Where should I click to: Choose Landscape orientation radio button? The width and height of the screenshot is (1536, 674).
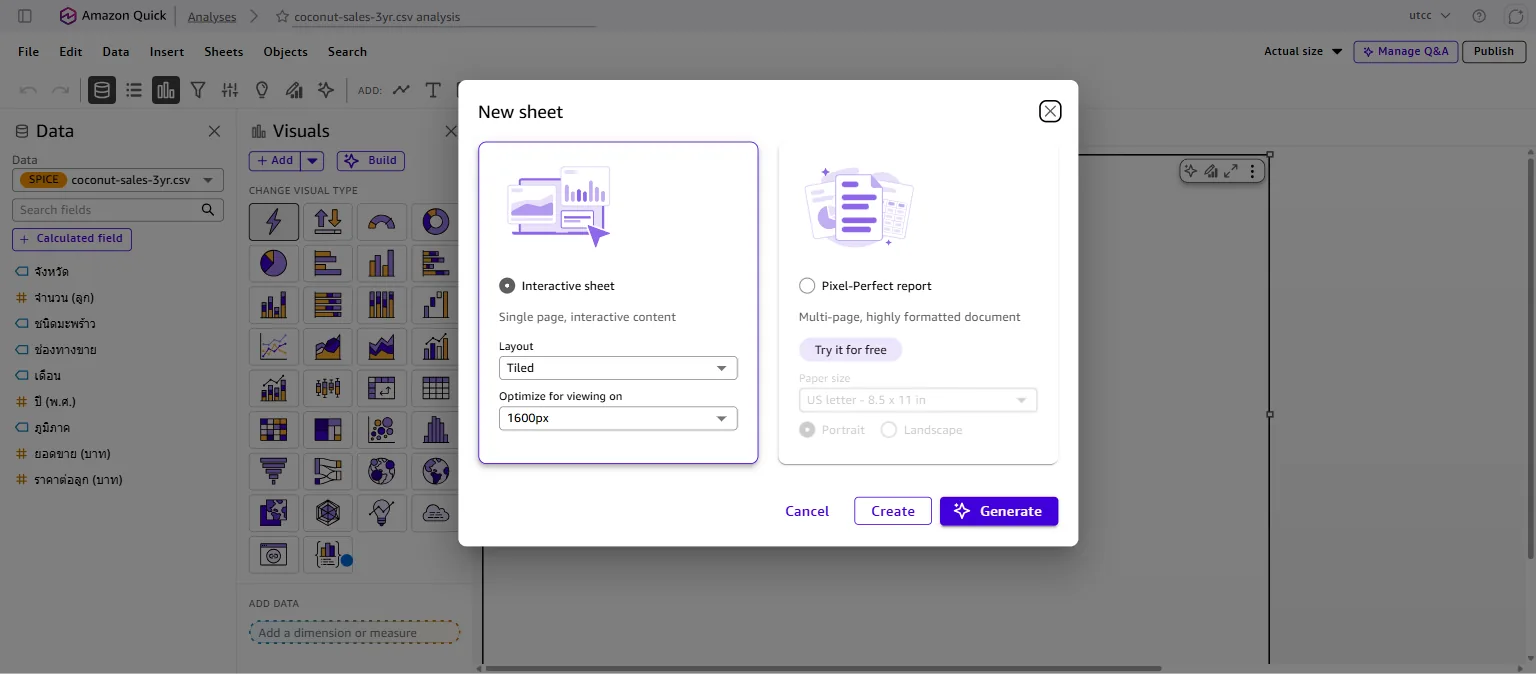pyautogui.click(x=888, y=430)
